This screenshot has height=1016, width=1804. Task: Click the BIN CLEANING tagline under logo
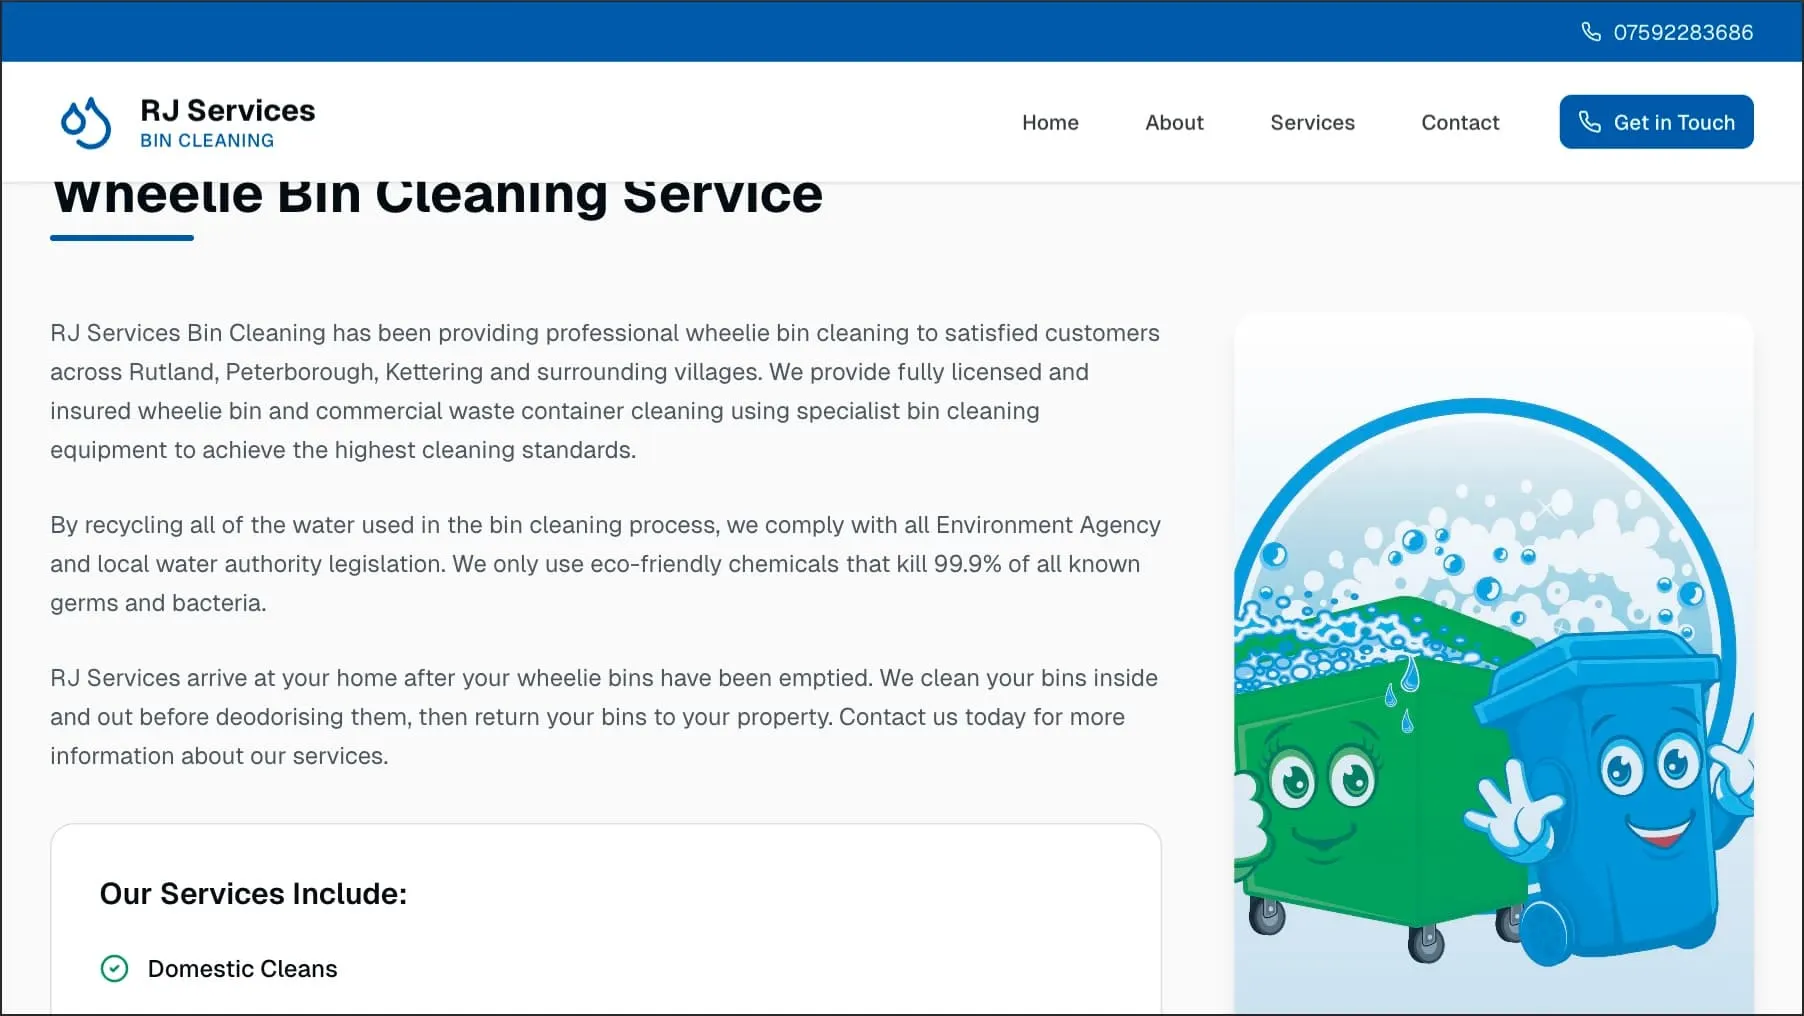pos(207,141)
